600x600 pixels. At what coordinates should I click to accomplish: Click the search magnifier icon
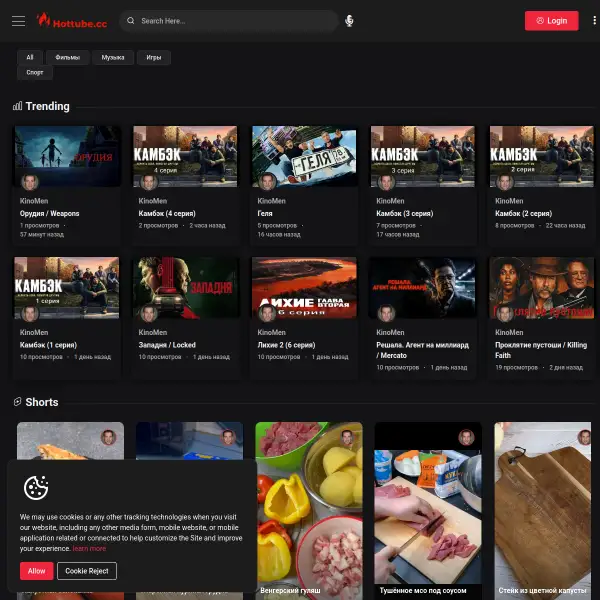tap(131, 20)
